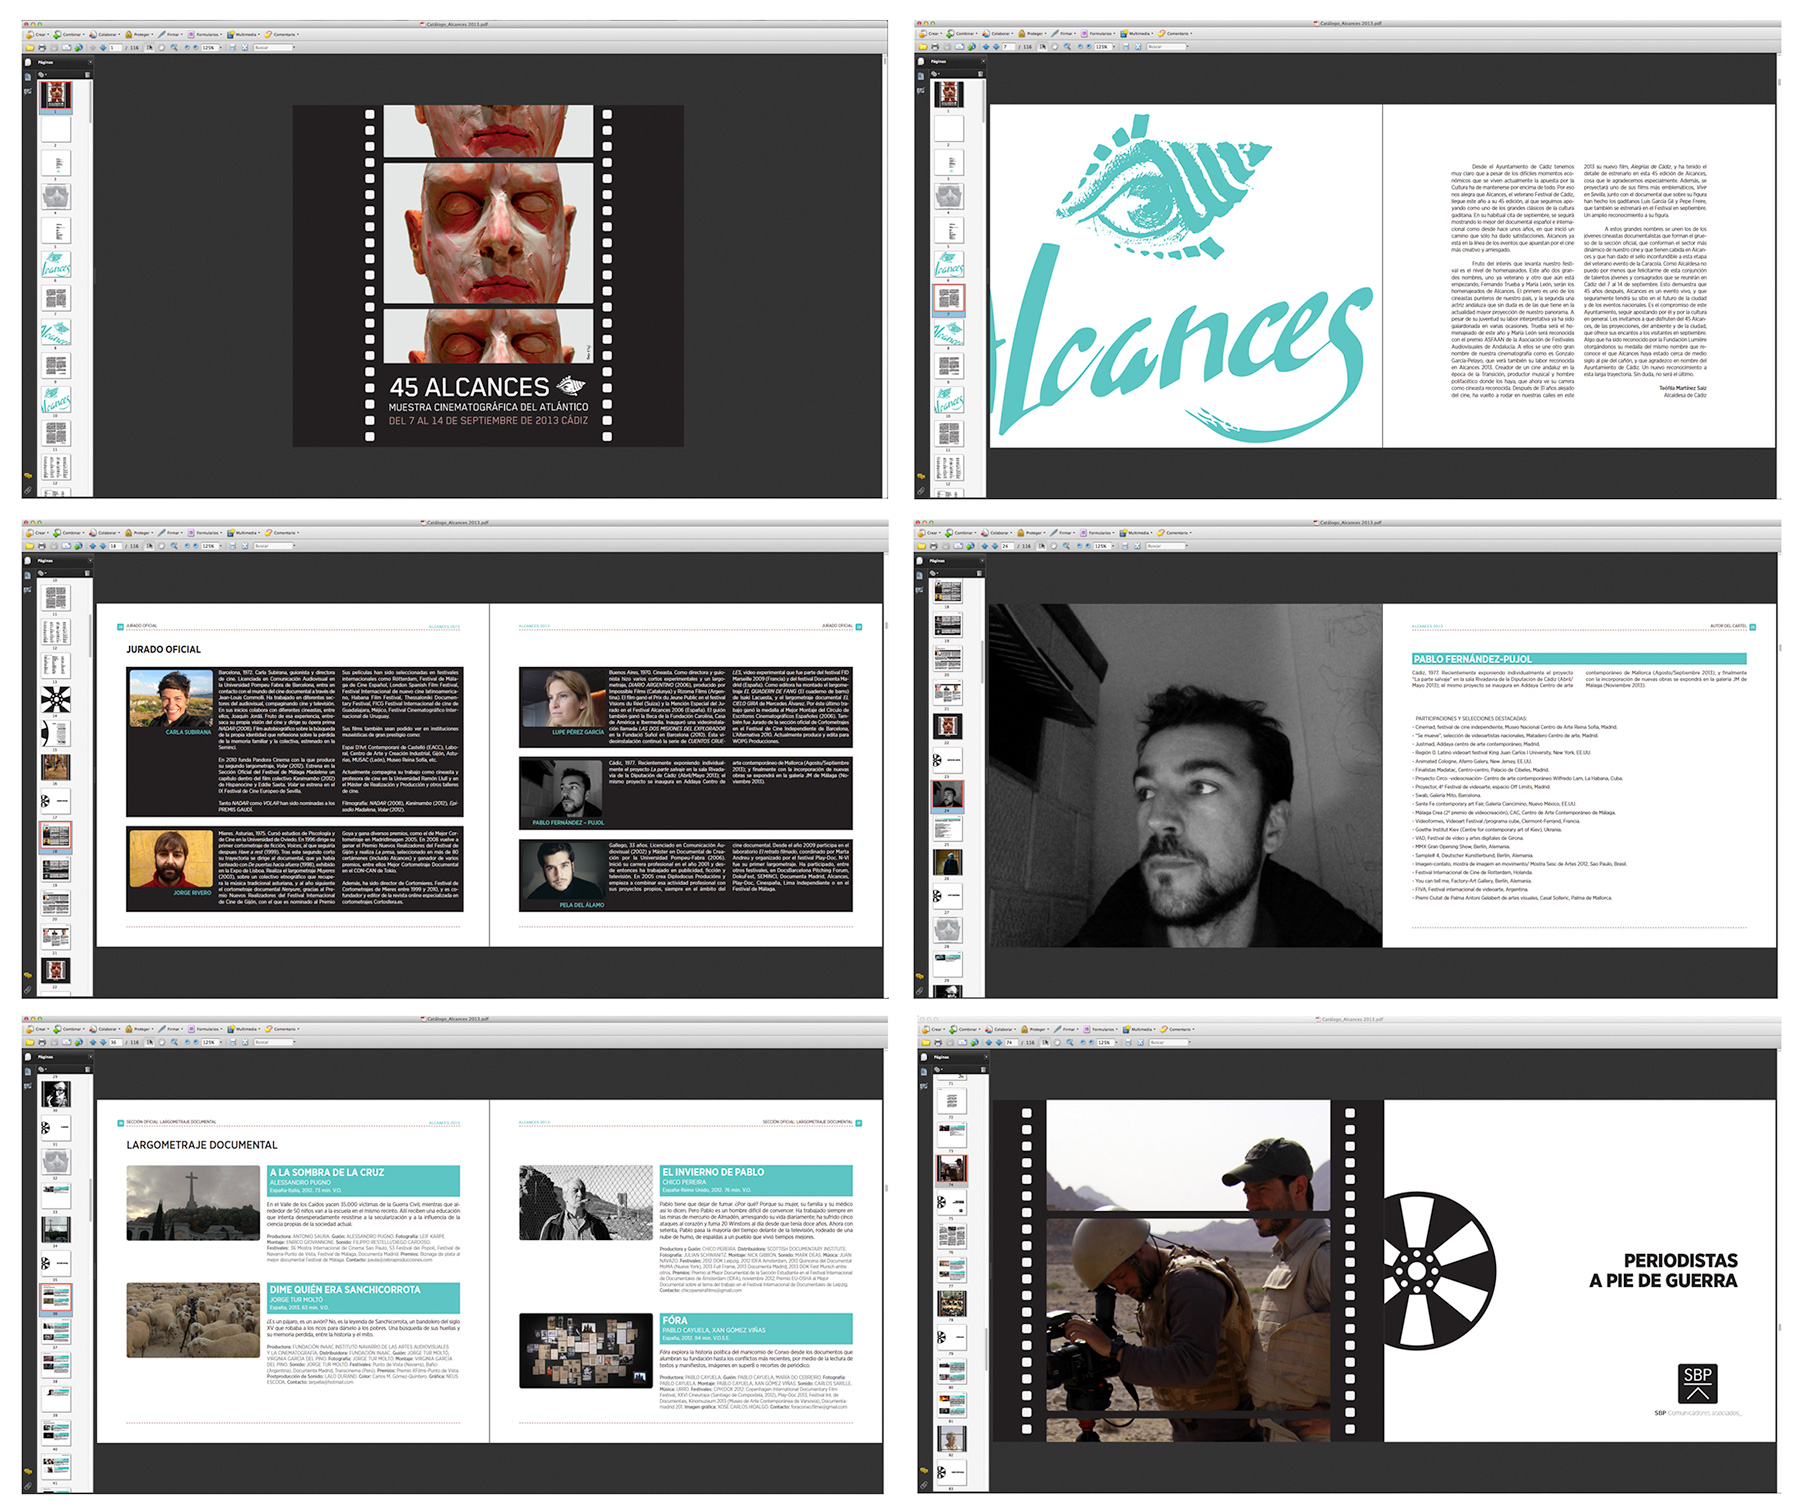This screenshot has height=1512, width=1800.
Task: Choose the text select tool in the cover window
Action: tap(151, 47)
